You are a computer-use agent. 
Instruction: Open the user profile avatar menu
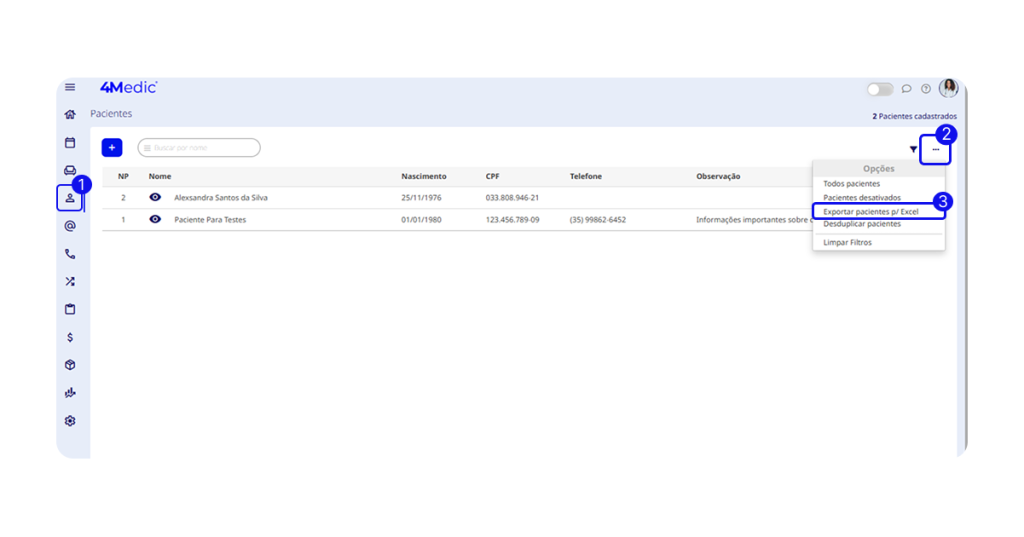pos(948,88)
